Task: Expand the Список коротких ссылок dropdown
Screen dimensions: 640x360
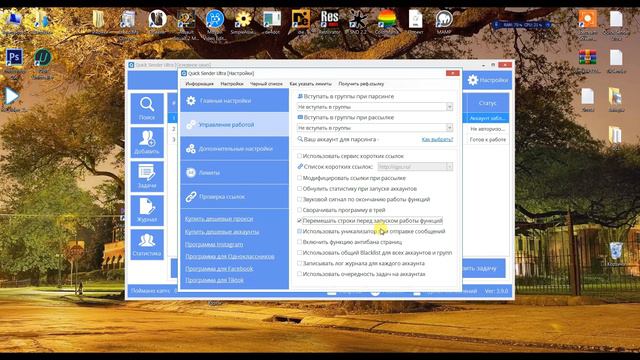Action: pos(449,167)
